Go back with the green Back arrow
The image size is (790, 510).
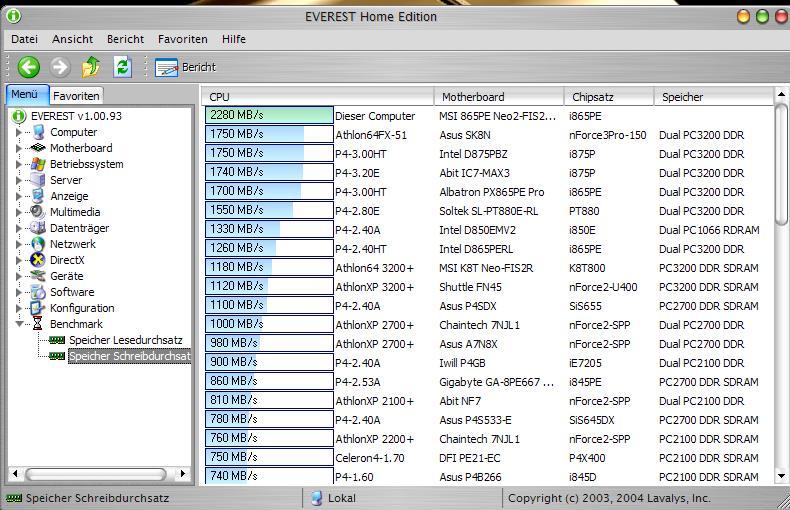click(x=29, y=67)
